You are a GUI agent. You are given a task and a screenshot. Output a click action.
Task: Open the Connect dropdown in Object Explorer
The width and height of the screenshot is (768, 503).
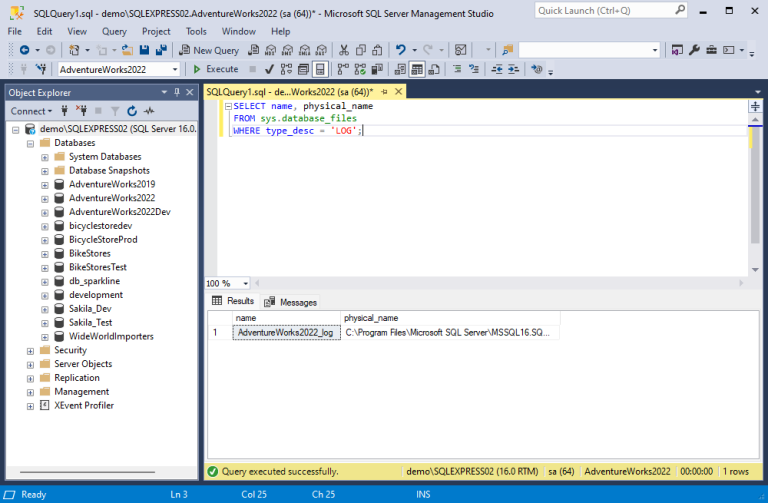point(31,111)
